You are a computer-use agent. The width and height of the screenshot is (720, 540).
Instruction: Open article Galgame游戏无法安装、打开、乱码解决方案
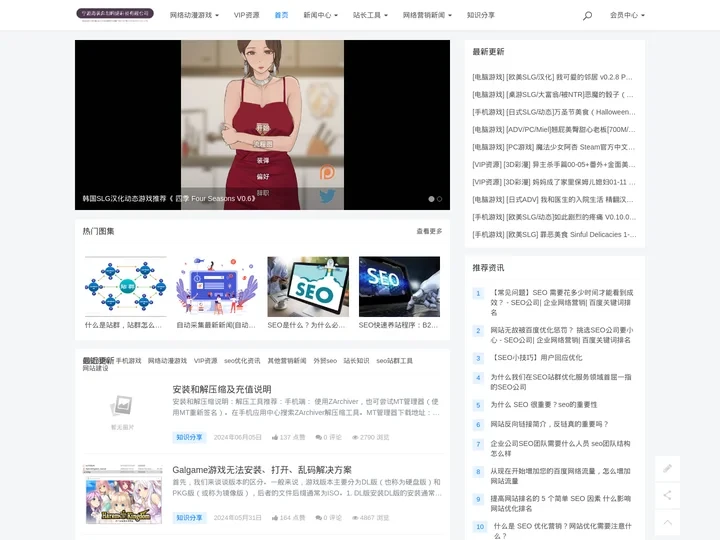262,470
